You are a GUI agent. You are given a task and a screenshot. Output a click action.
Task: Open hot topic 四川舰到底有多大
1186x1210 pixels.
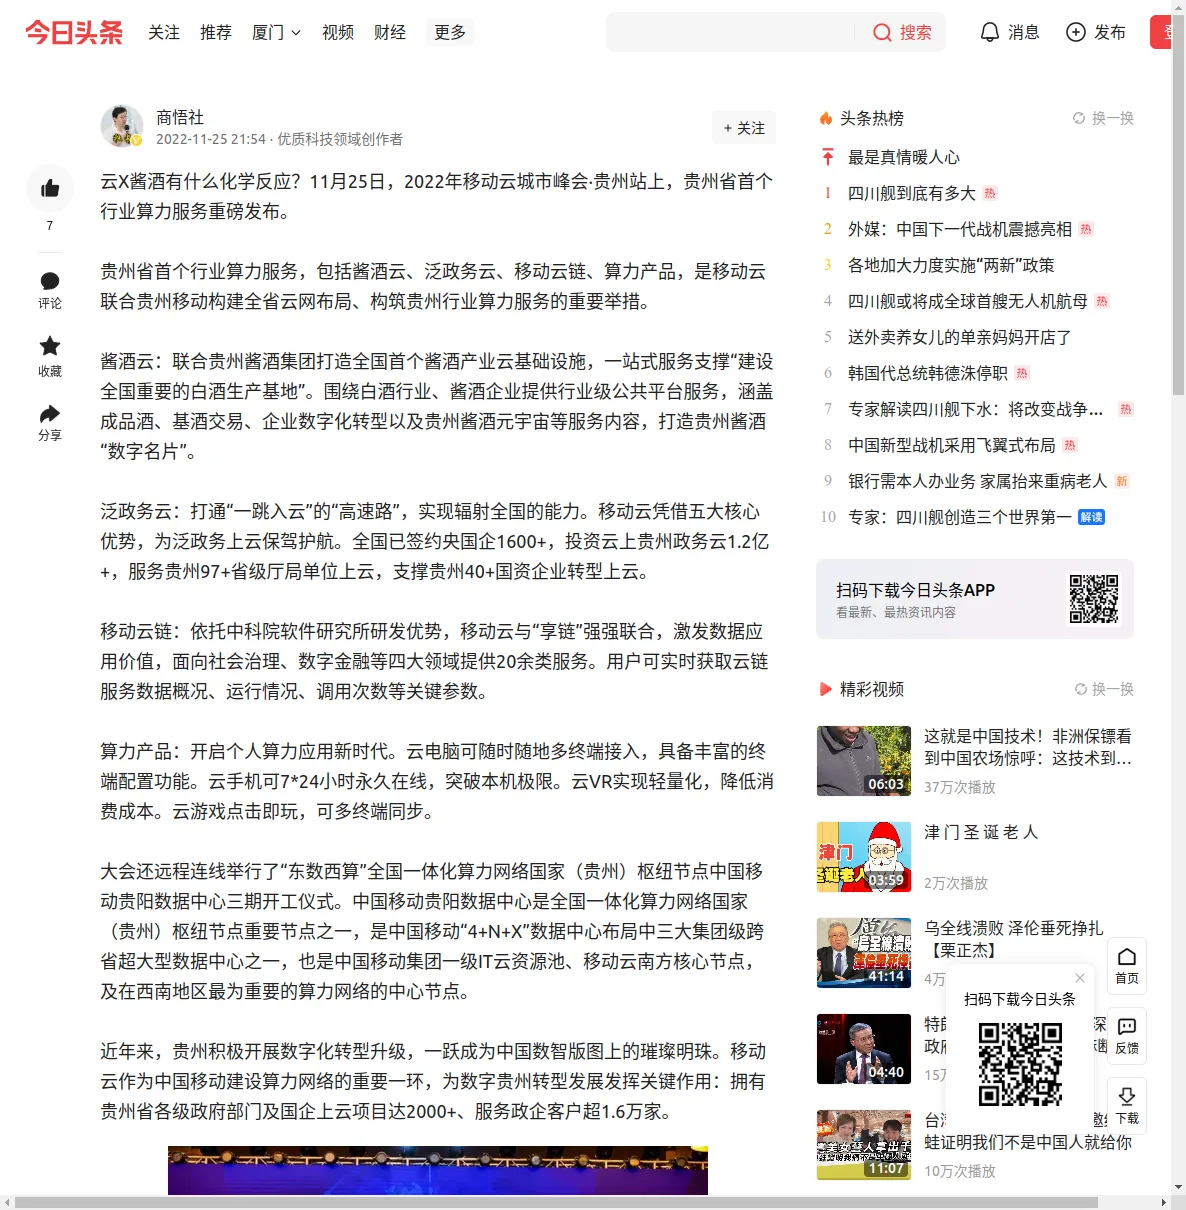[x=912, y=193]
